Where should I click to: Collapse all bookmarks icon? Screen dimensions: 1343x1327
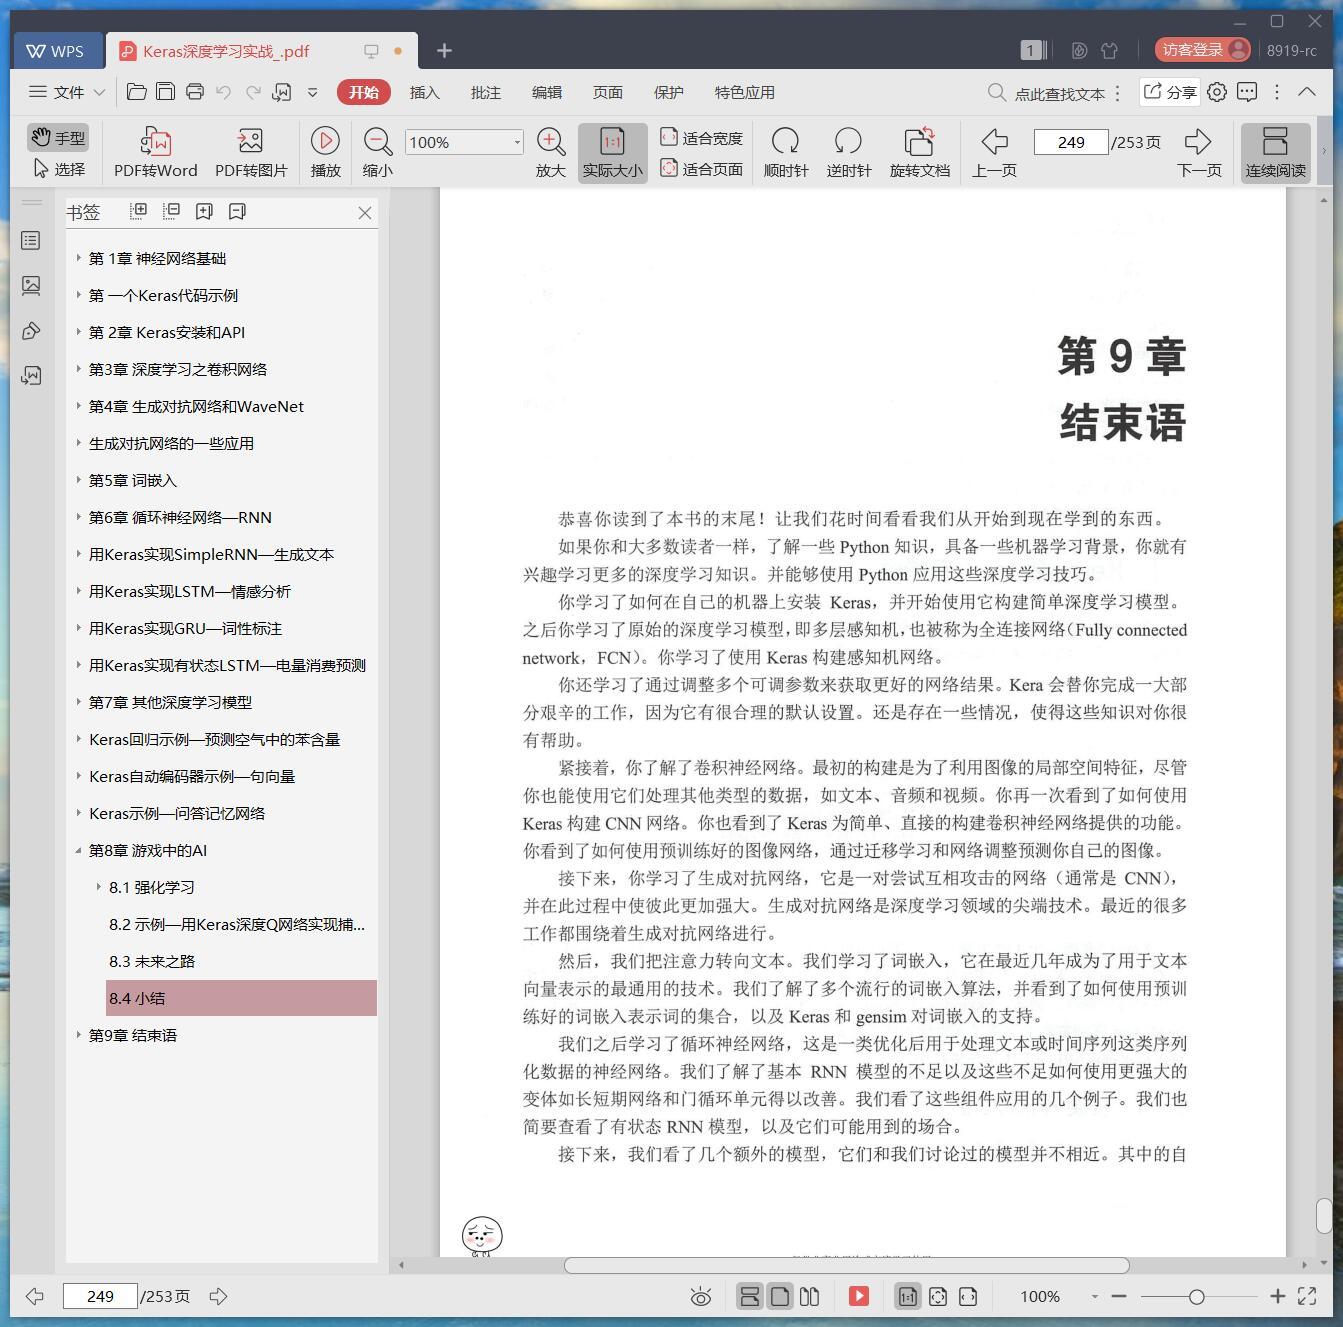point(171,211)
